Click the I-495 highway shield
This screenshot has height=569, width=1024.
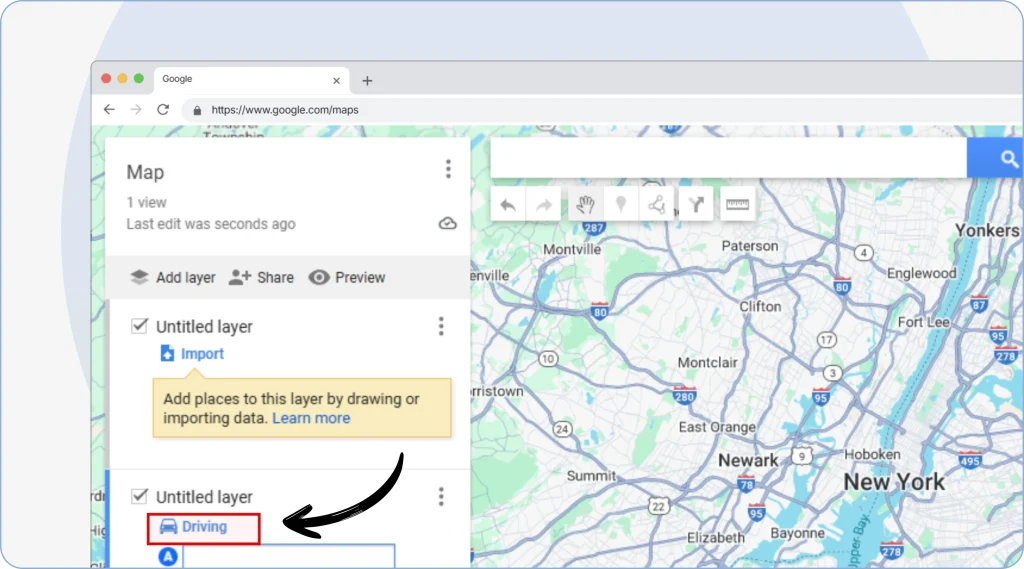click(x=970, y=459)
